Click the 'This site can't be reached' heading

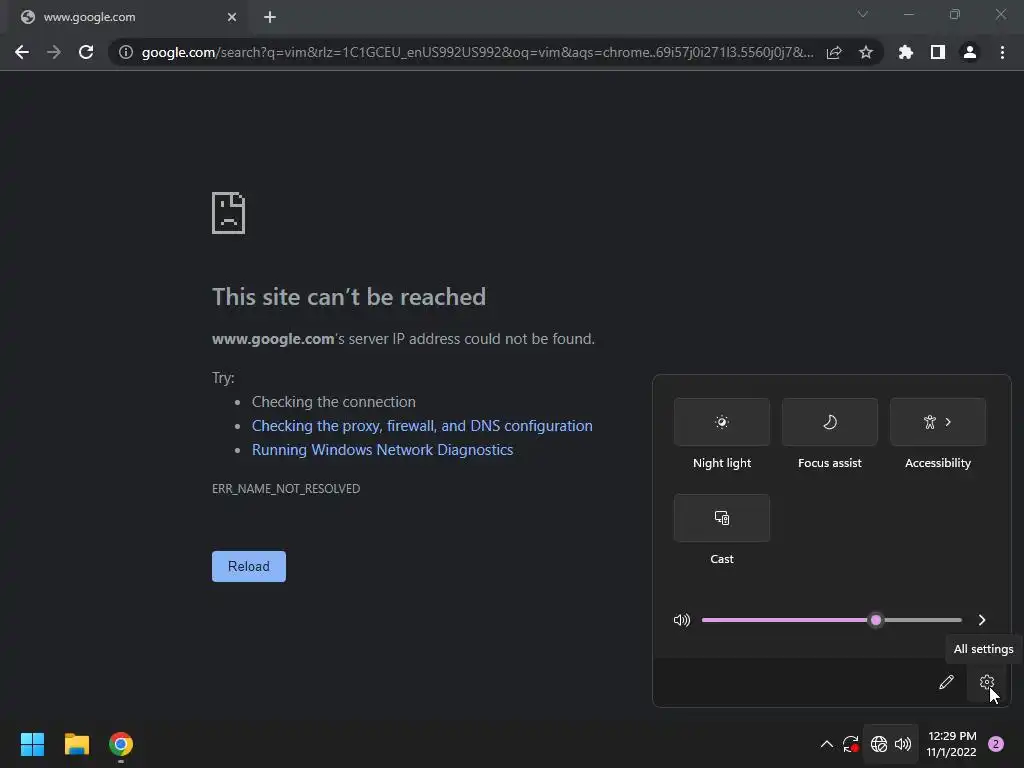tap(349, 297)
